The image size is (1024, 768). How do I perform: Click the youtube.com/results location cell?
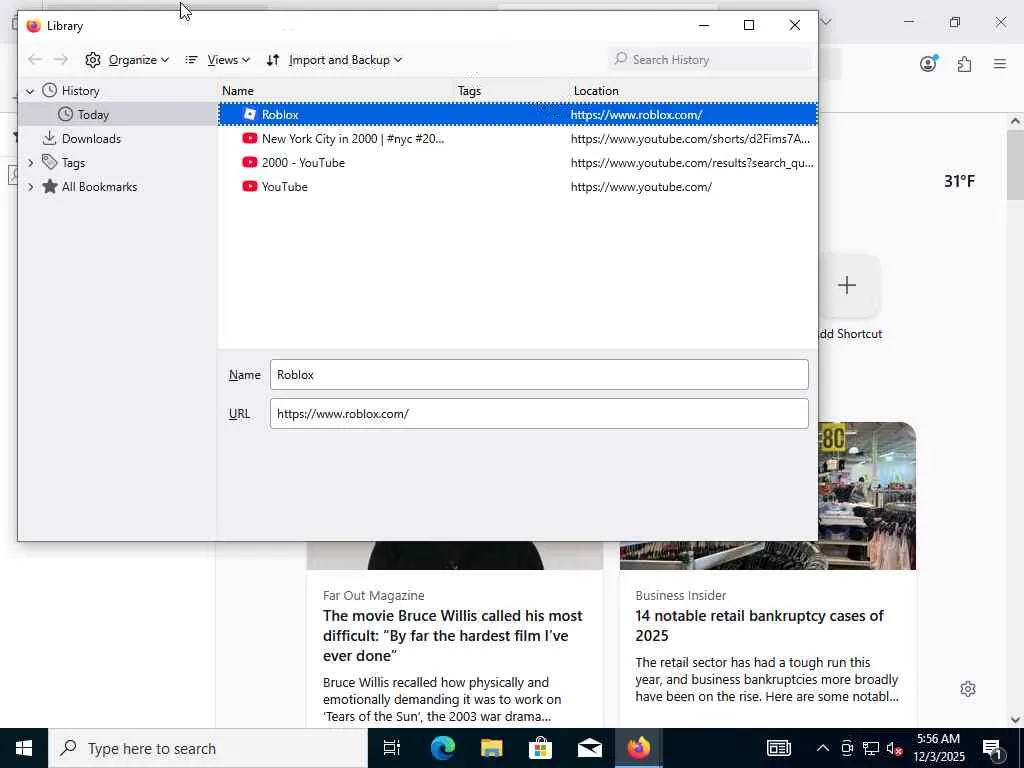point(692,163)
